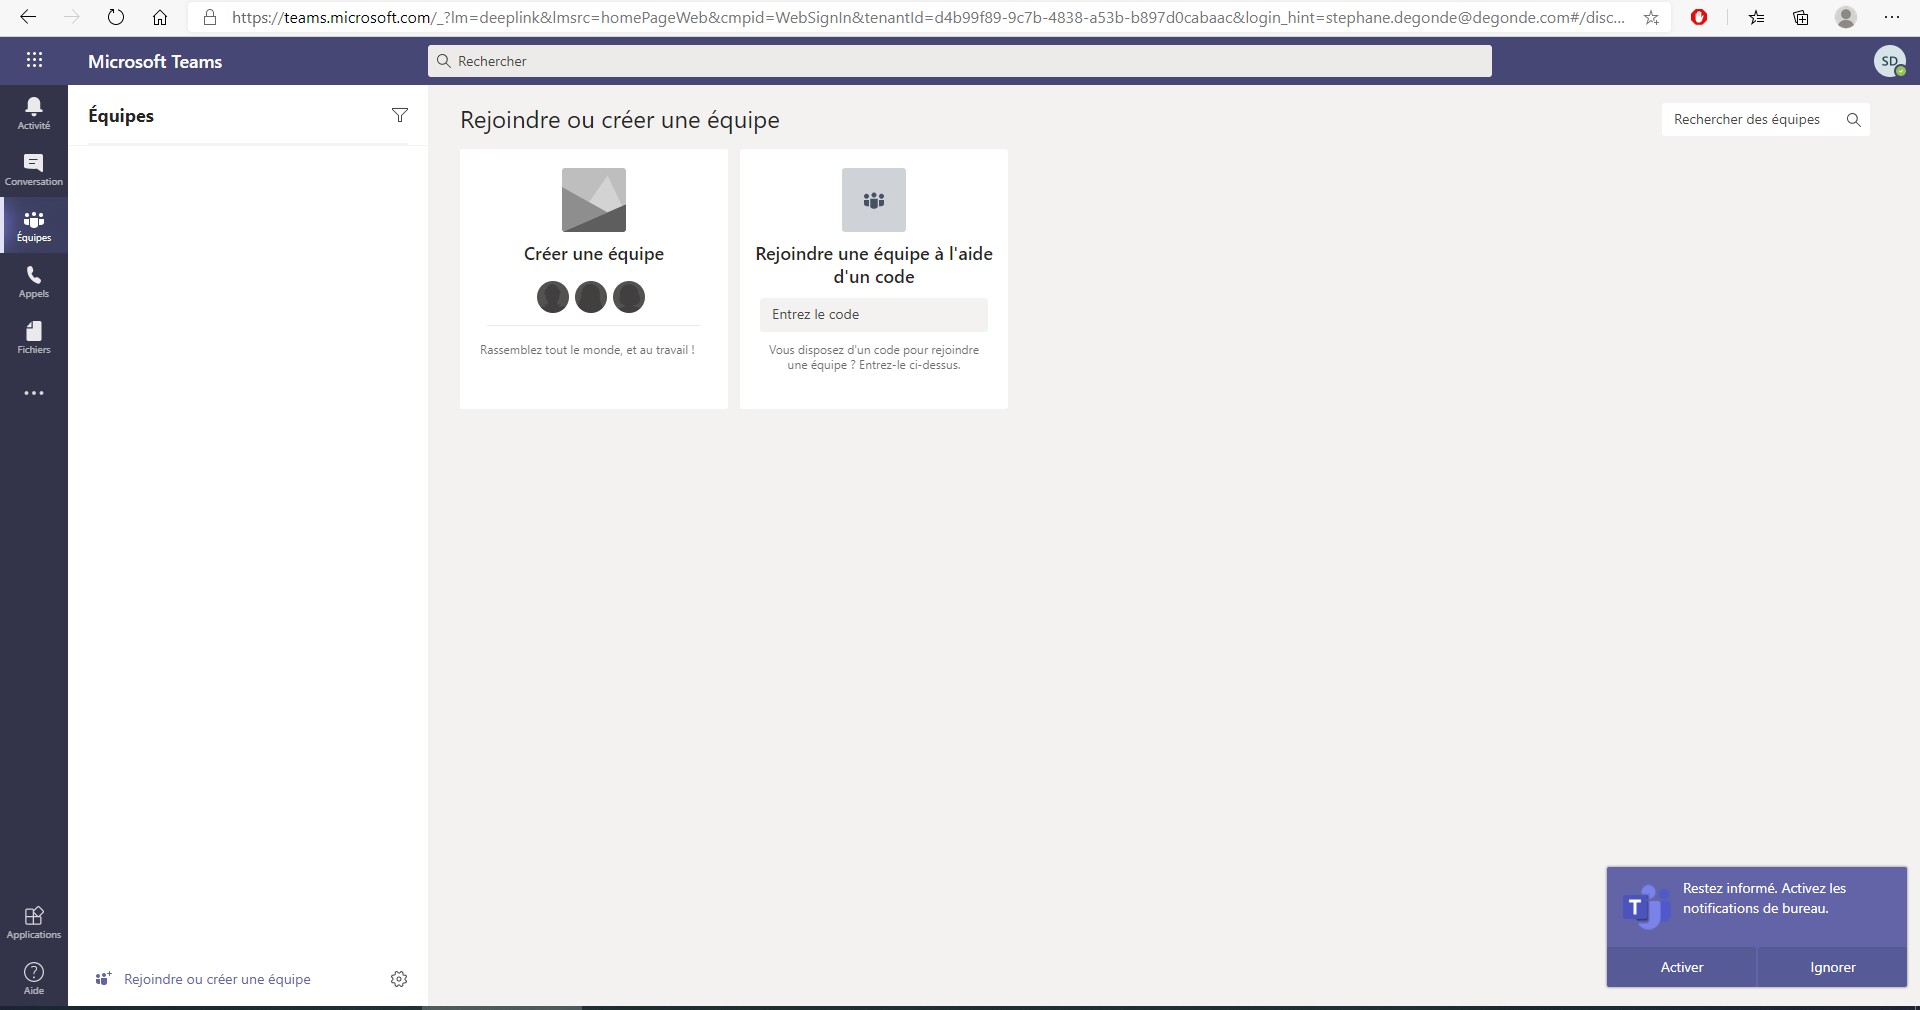The width and height of the screenshot is (1920, 1010).
Task: Click the filter funnel icon in Équipes
Action: [400, 115]
